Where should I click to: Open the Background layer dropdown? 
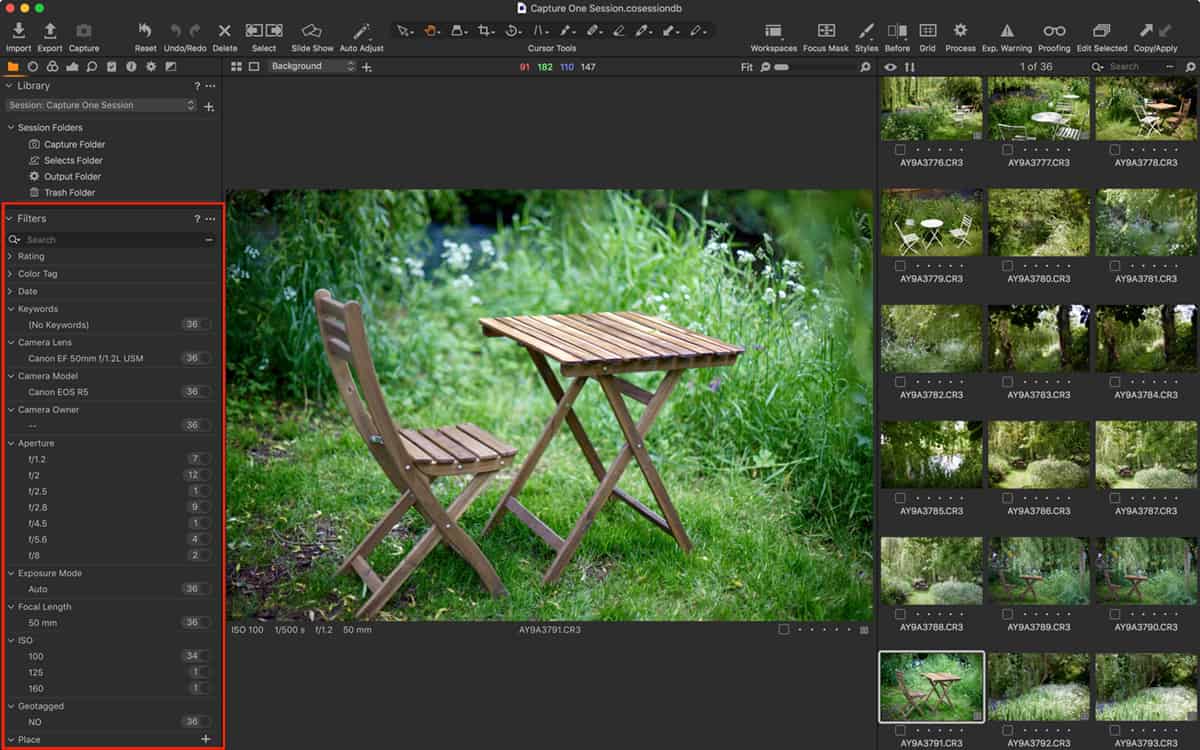pyautogui.click(x=312, y=66)
